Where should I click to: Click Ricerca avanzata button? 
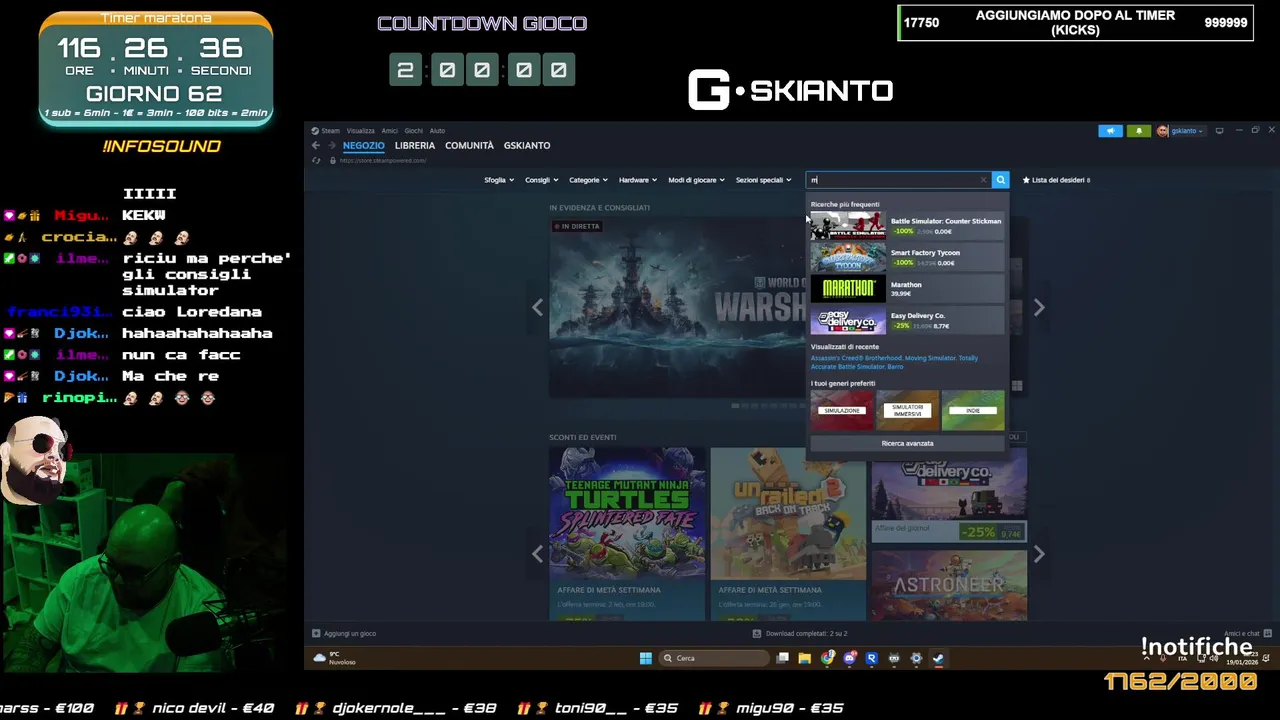907,443
